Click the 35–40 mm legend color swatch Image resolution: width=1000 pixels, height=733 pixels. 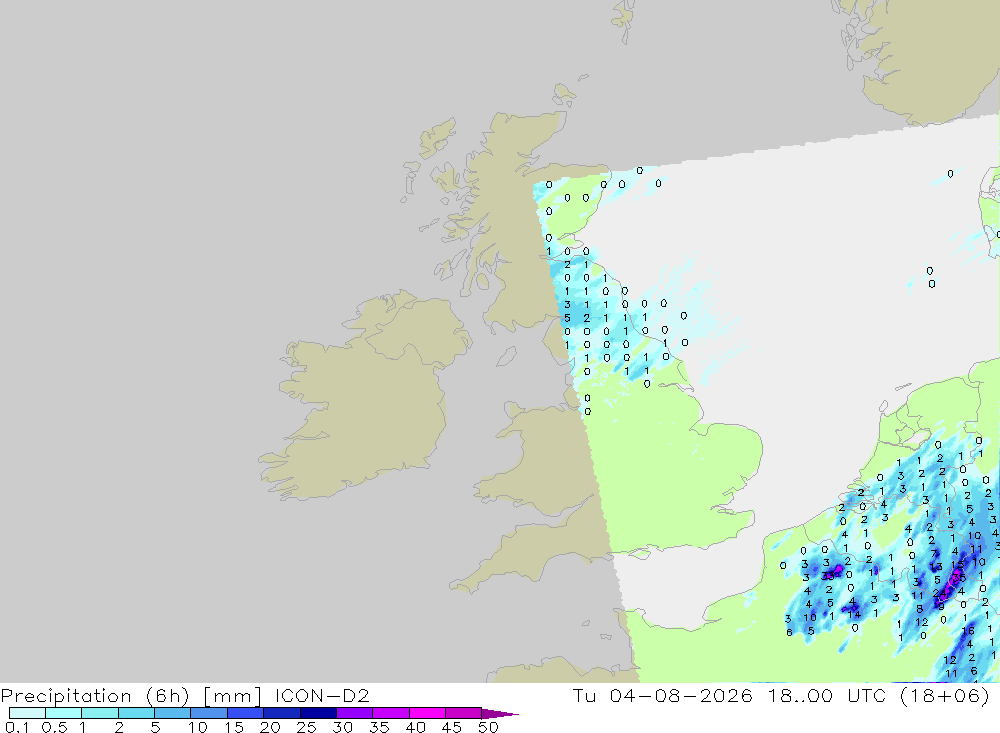coord(390,713)
